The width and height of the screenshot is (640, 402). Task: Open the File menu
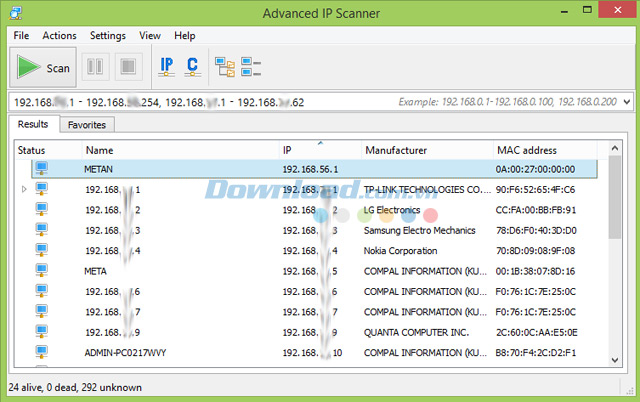(21, 36)
